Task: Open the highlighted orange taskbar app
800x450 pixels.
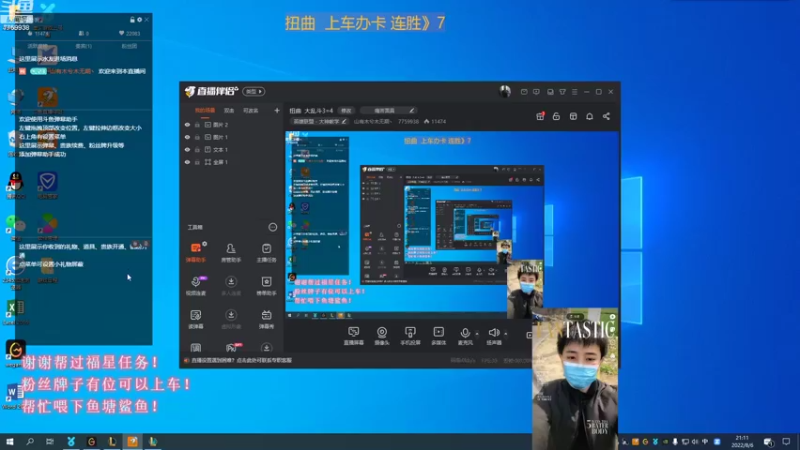Action: 132,441
